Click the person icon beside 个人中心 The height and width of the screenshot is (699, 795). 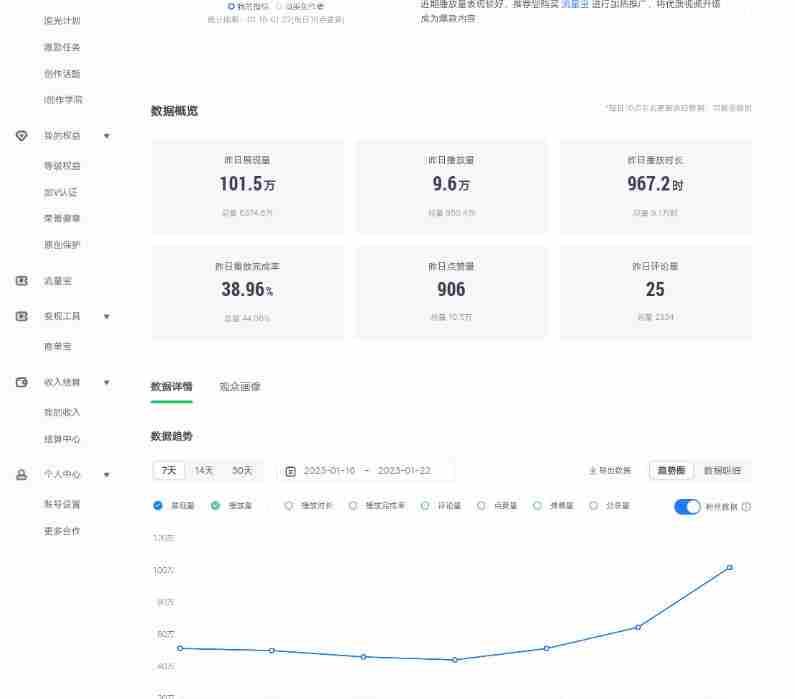(21, 474)
